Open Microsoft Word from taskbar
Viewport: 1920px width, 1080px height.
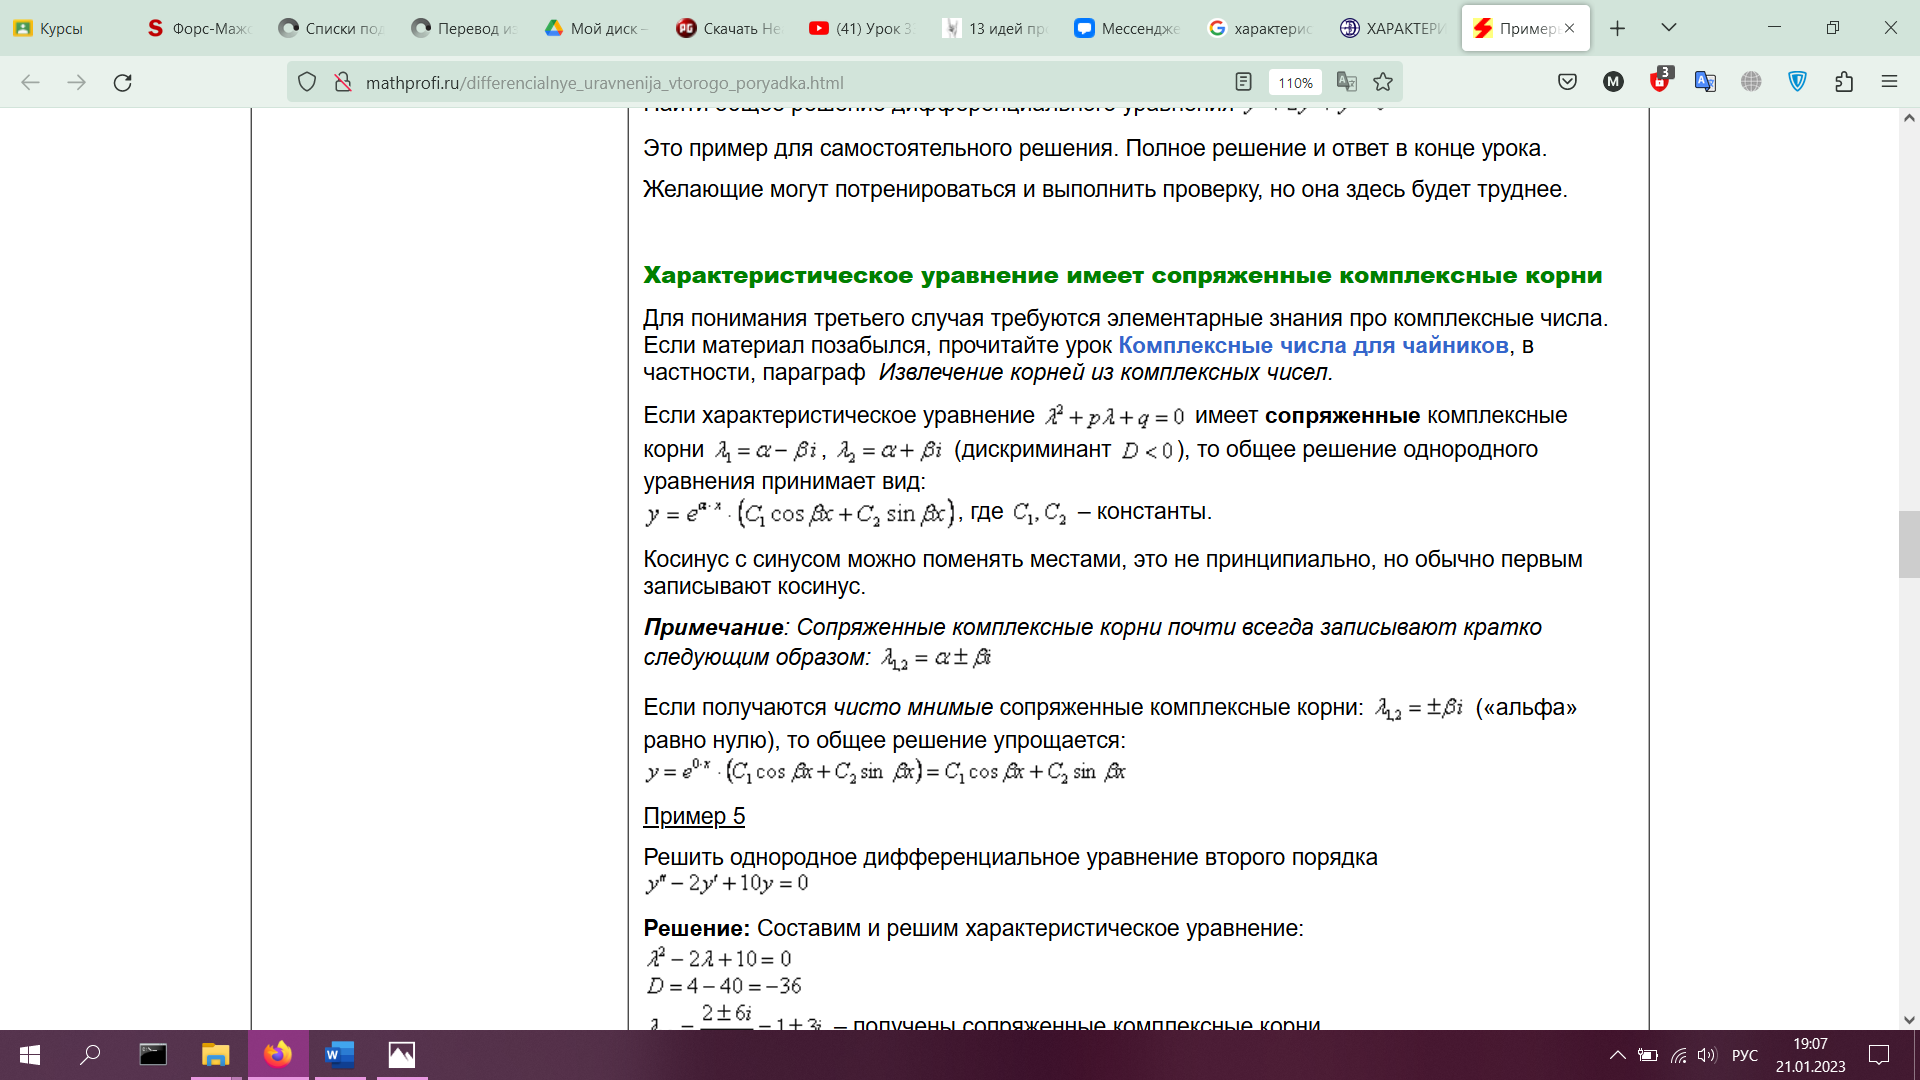(x=340, y=1055)
